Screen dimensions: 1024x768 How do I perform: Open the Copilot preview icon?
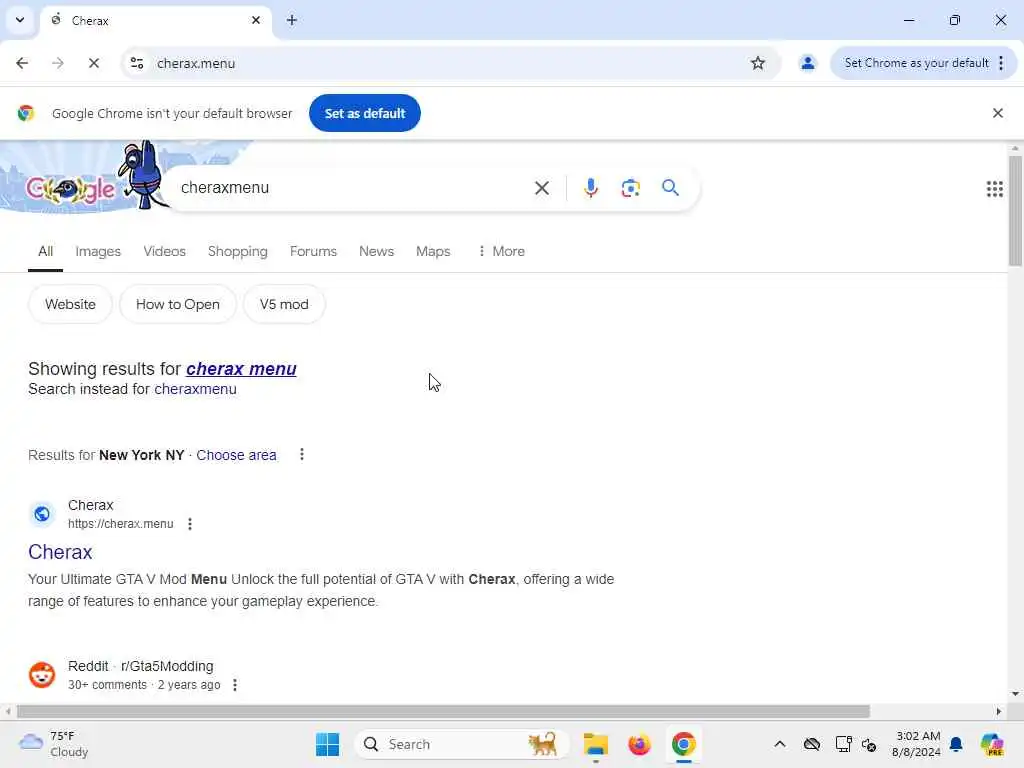pos(992,744)
